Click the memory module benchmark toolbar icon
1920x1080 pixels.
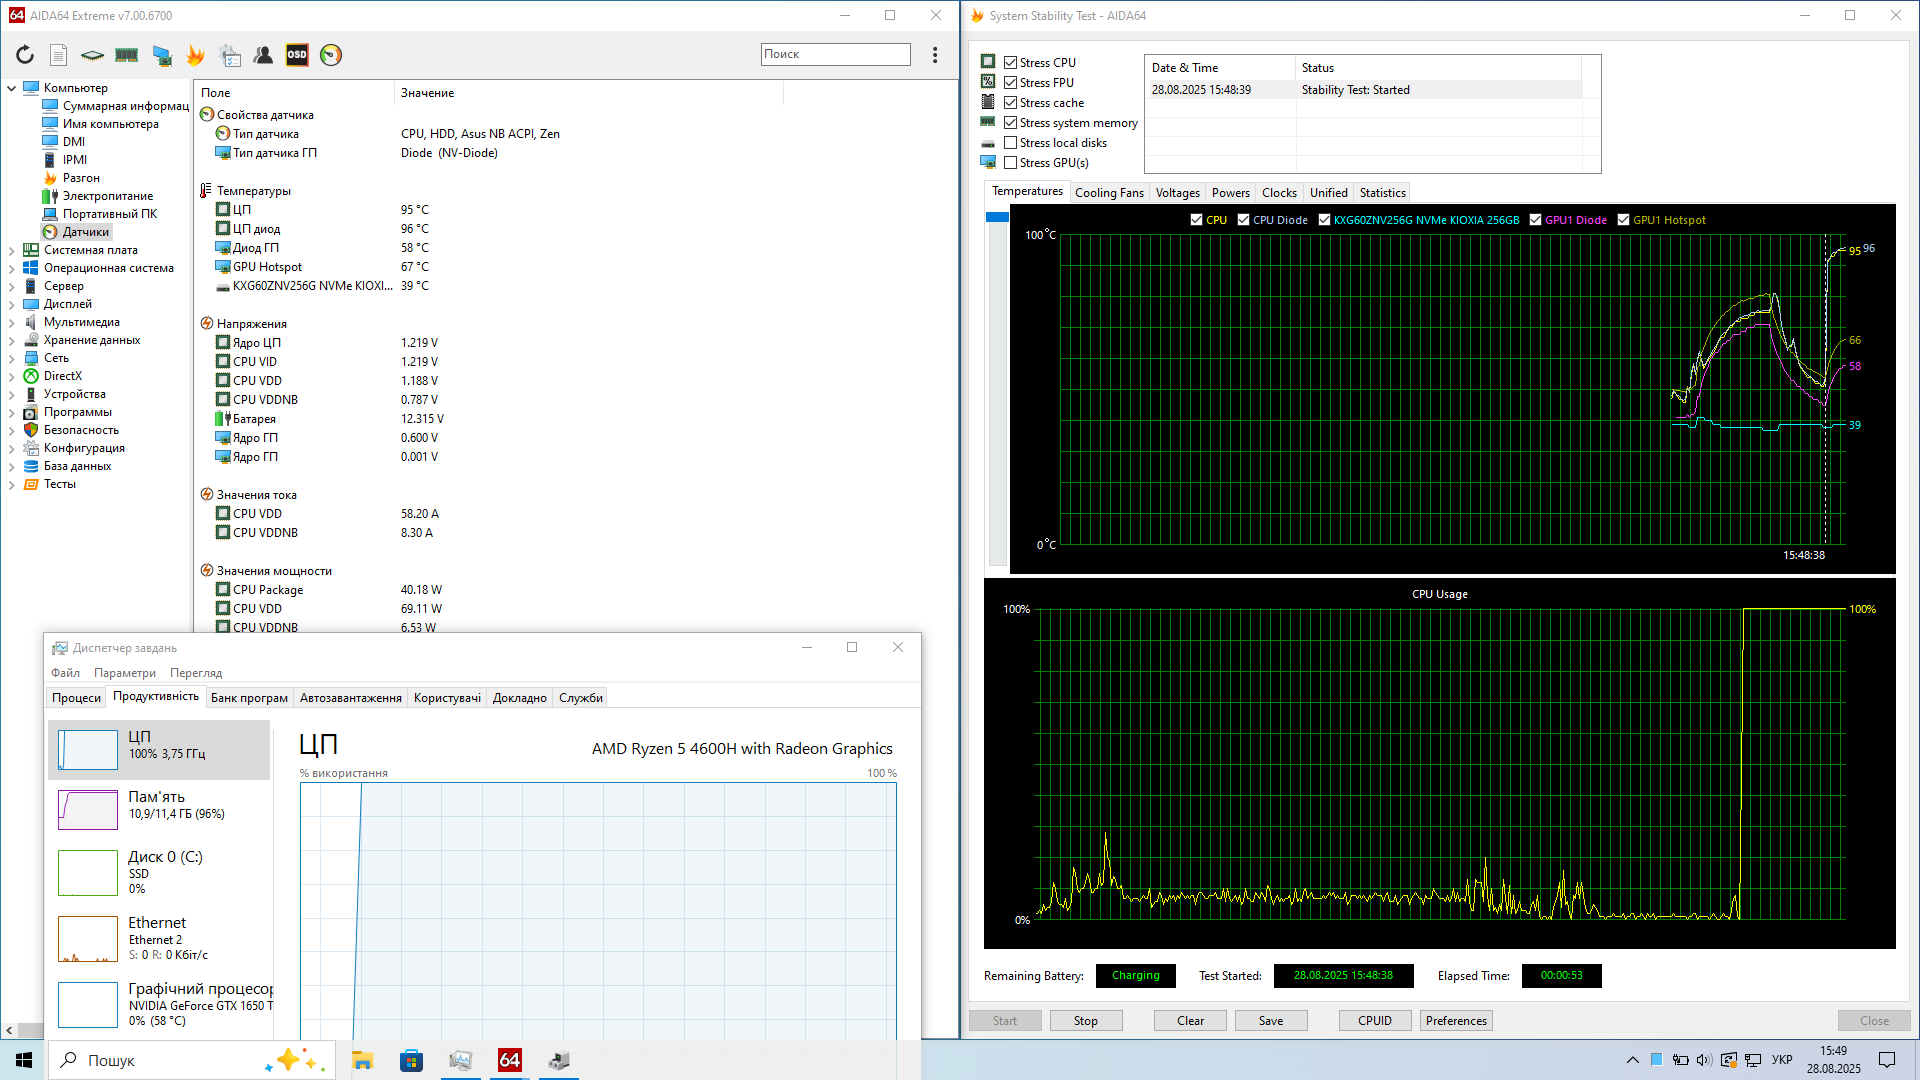pyautogui.click(x=127, y=55)
